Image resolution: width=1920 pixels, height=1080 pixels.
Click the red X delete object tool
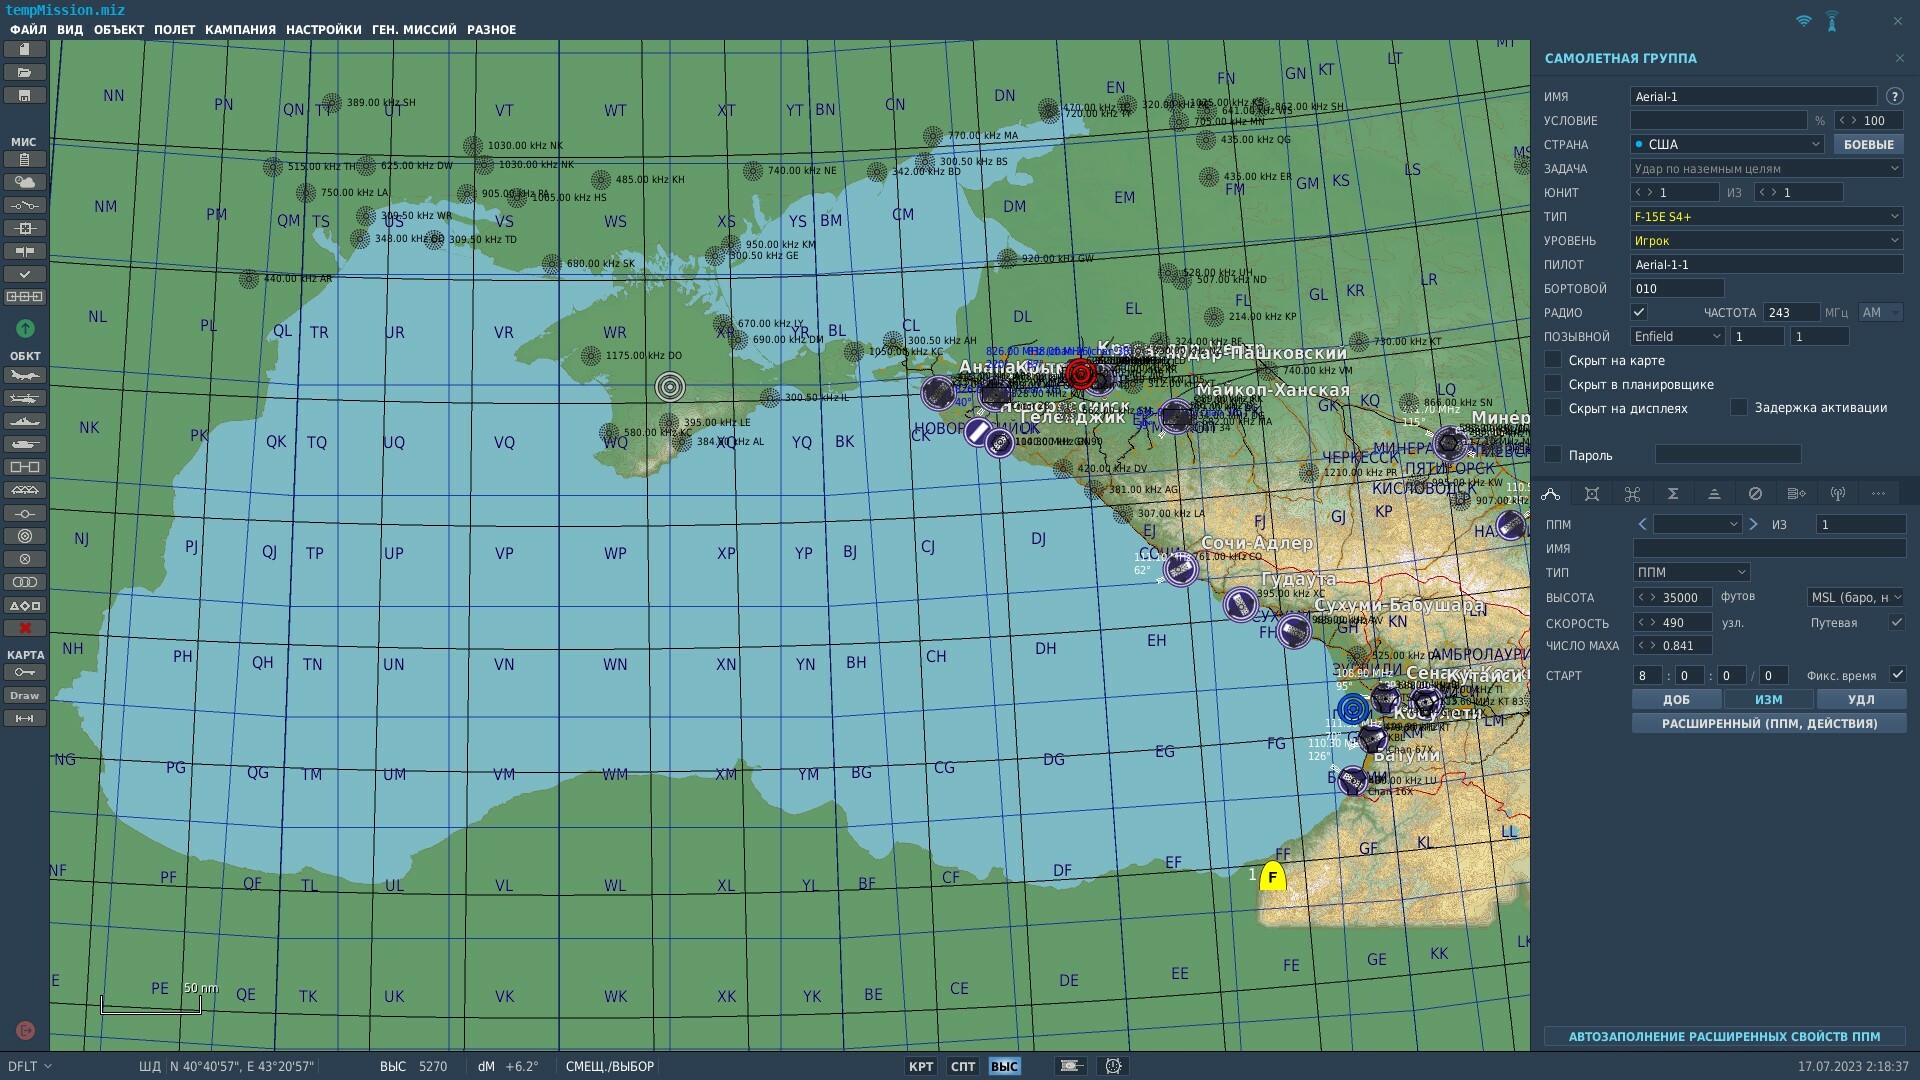[x=25, y=628]
